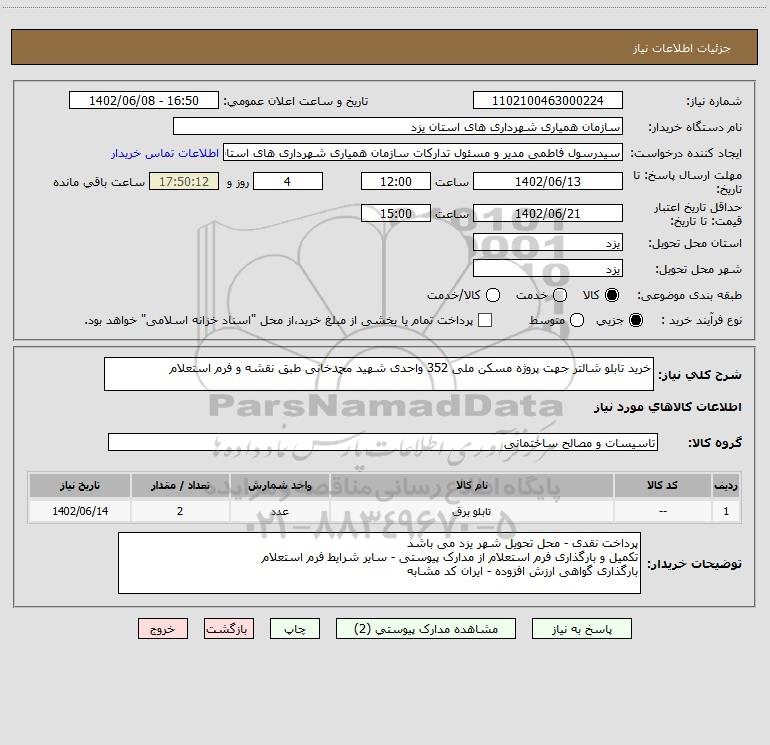This screenshot has height=745, width=770.
Task: Click the delivery province field یزد
Action: [548, 243]
